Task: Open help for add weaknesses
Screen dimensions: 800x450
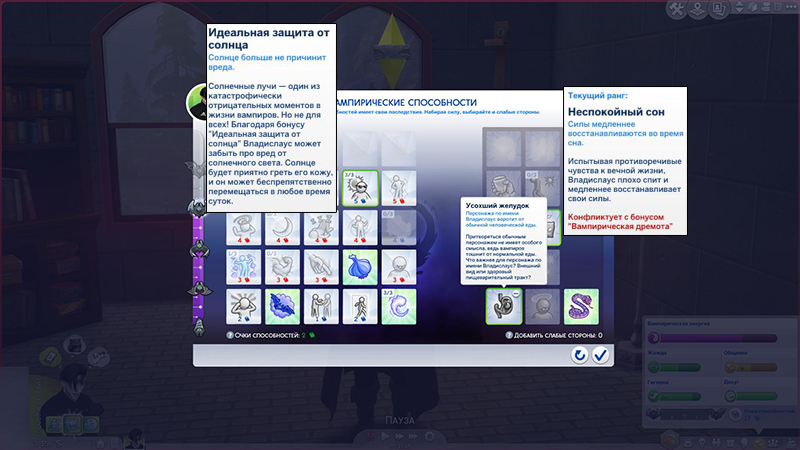Action: (509, 335)
